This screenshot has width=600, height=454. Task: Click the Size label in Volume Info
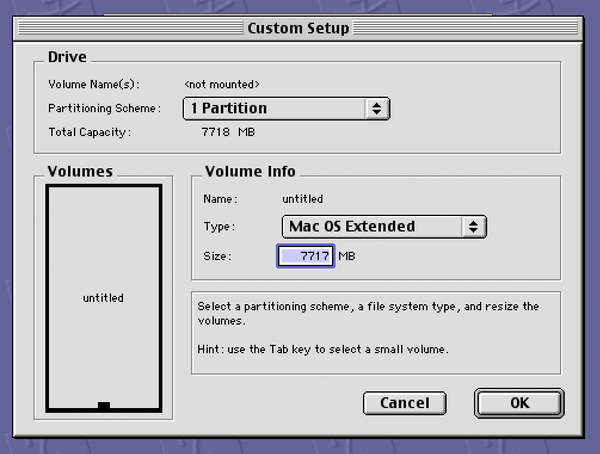pos(217,256)
